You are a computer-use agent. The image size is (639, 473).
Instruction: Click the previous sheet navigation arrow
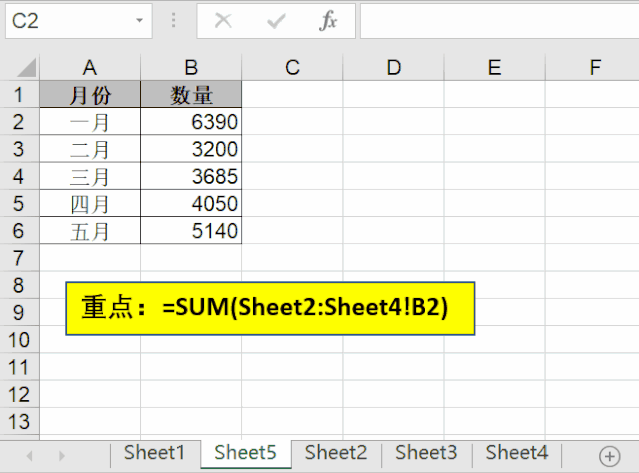29,455
